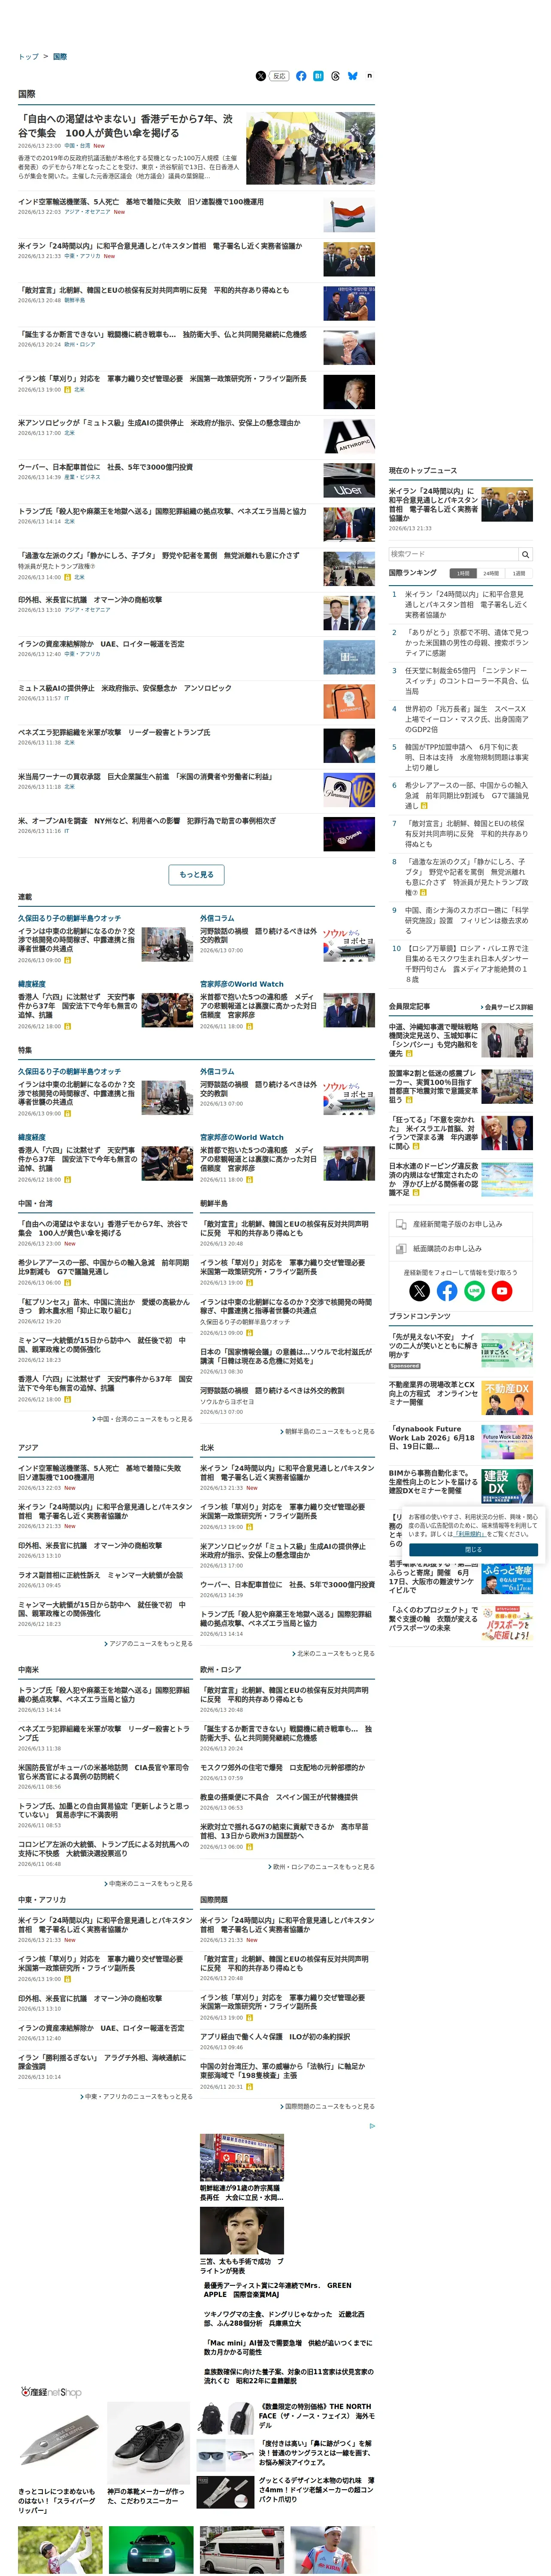Image resolution: width=551 pixels, height=2576 pixels.
Task: Switch ranking to 1週間 tab
Action: point(519,574)
